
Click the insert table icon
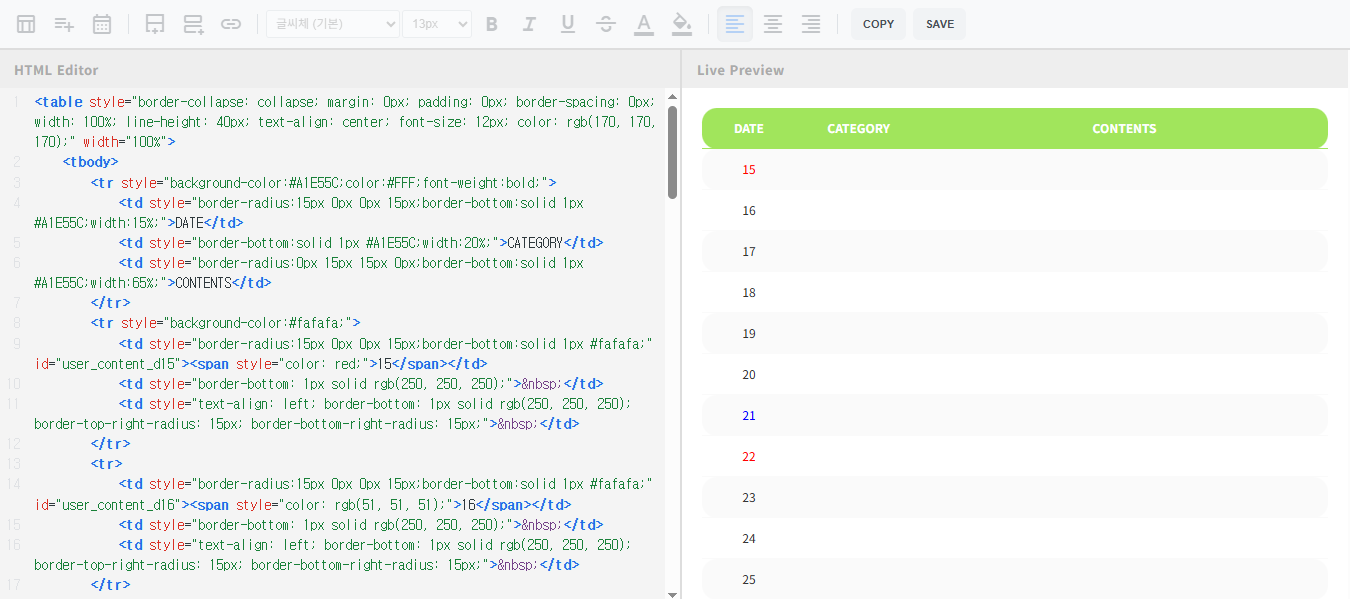click(26, 24)
